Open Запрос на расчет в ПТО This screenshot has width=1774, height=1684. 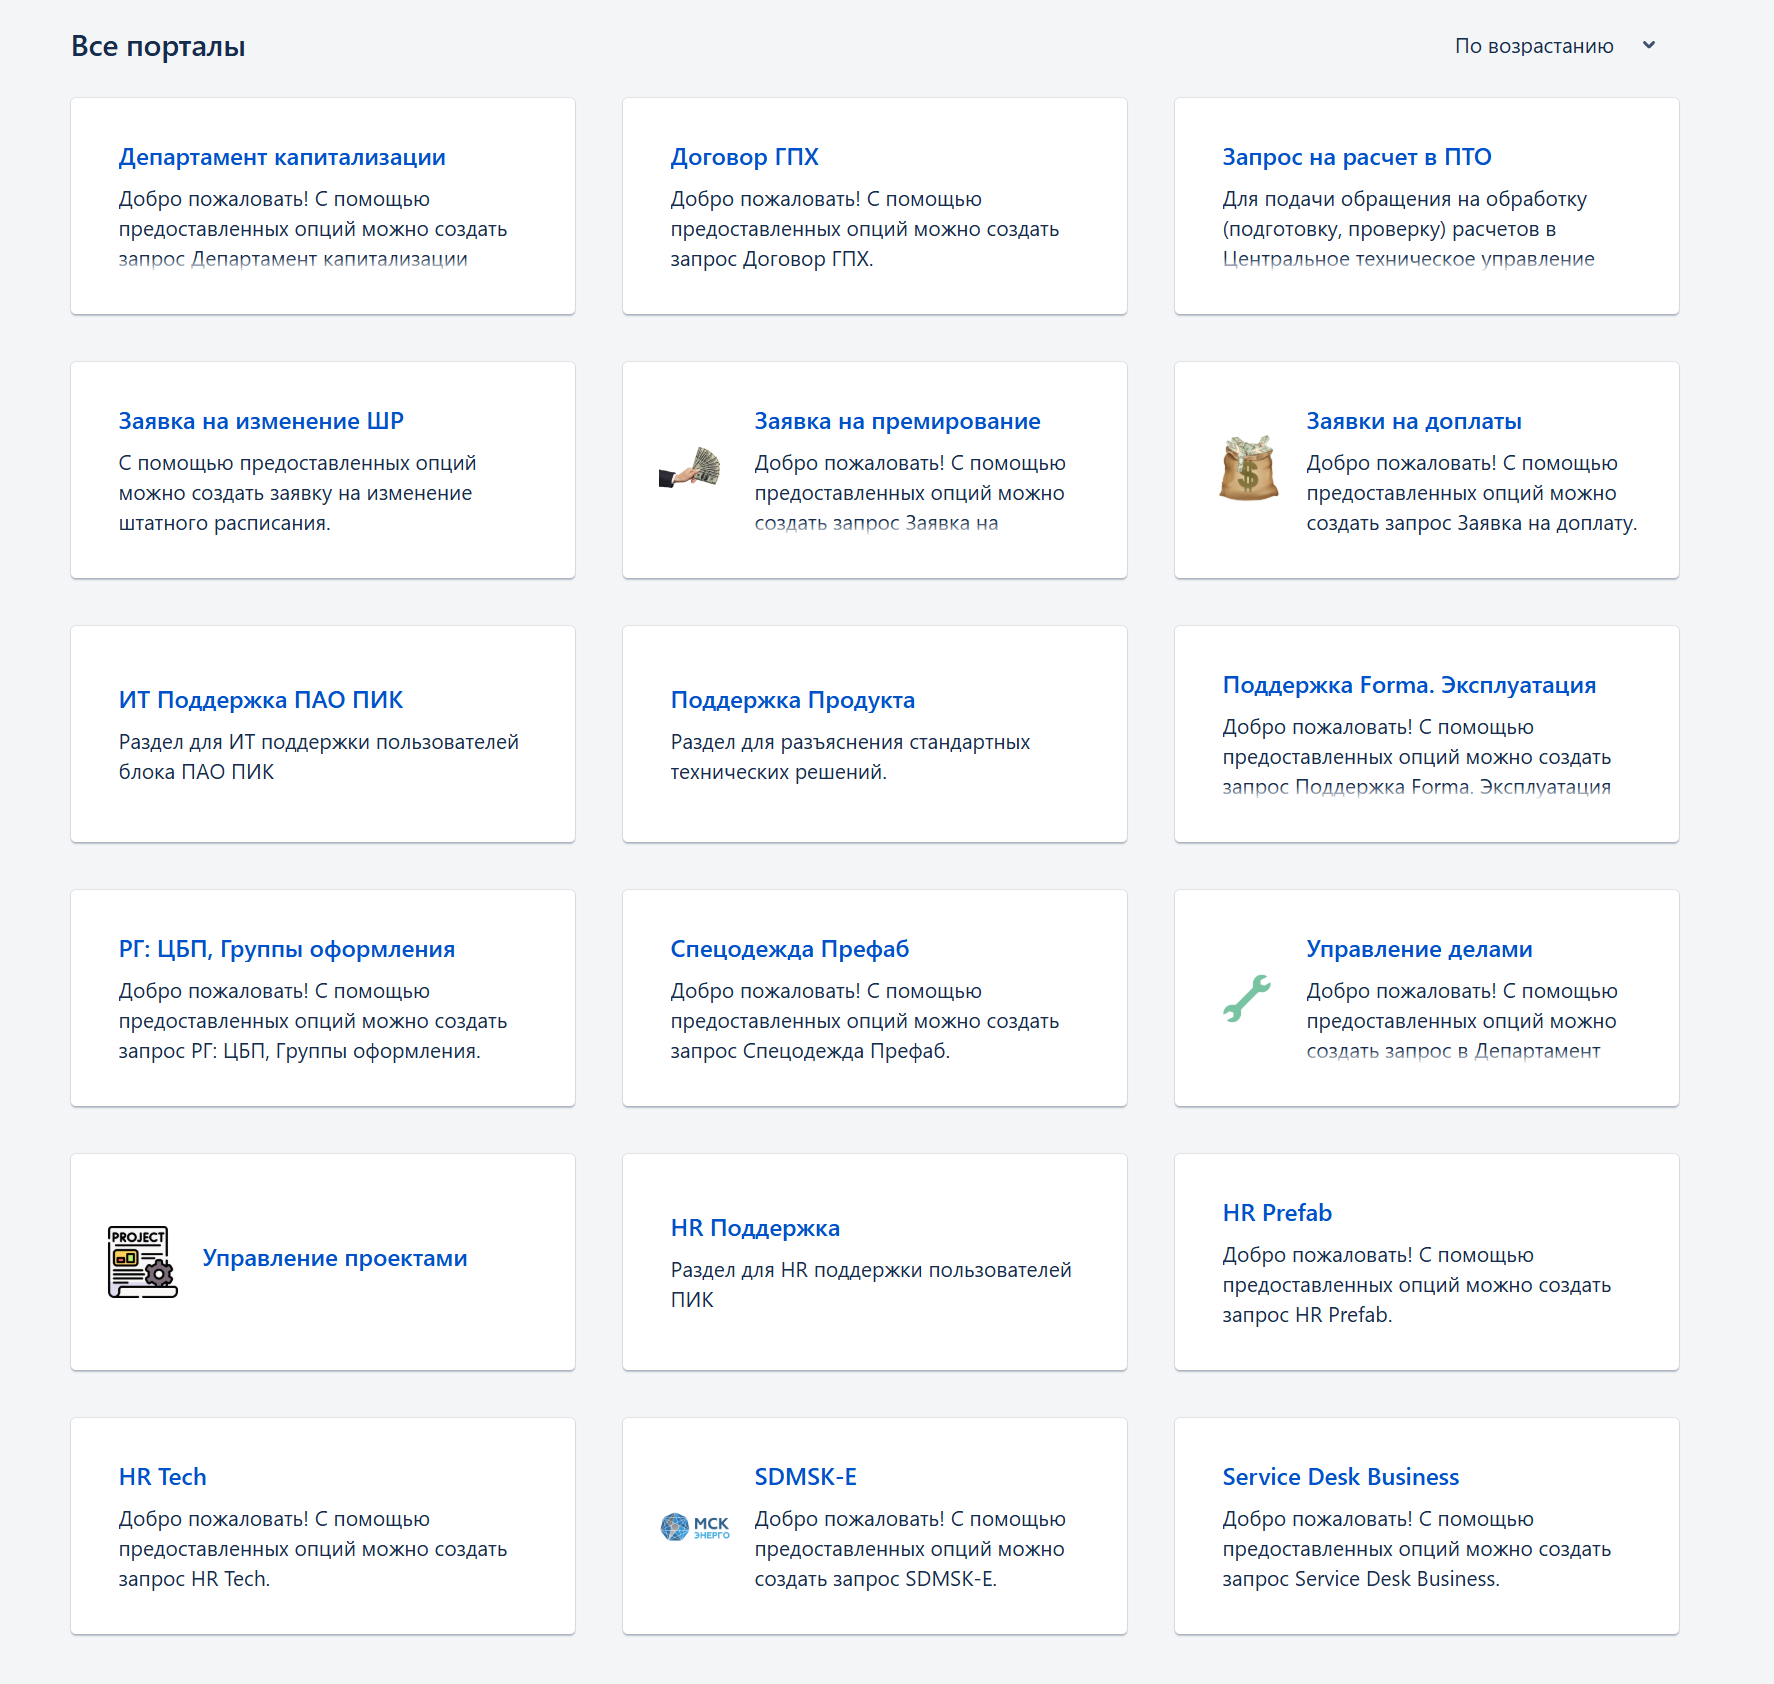coord(1357,157)
